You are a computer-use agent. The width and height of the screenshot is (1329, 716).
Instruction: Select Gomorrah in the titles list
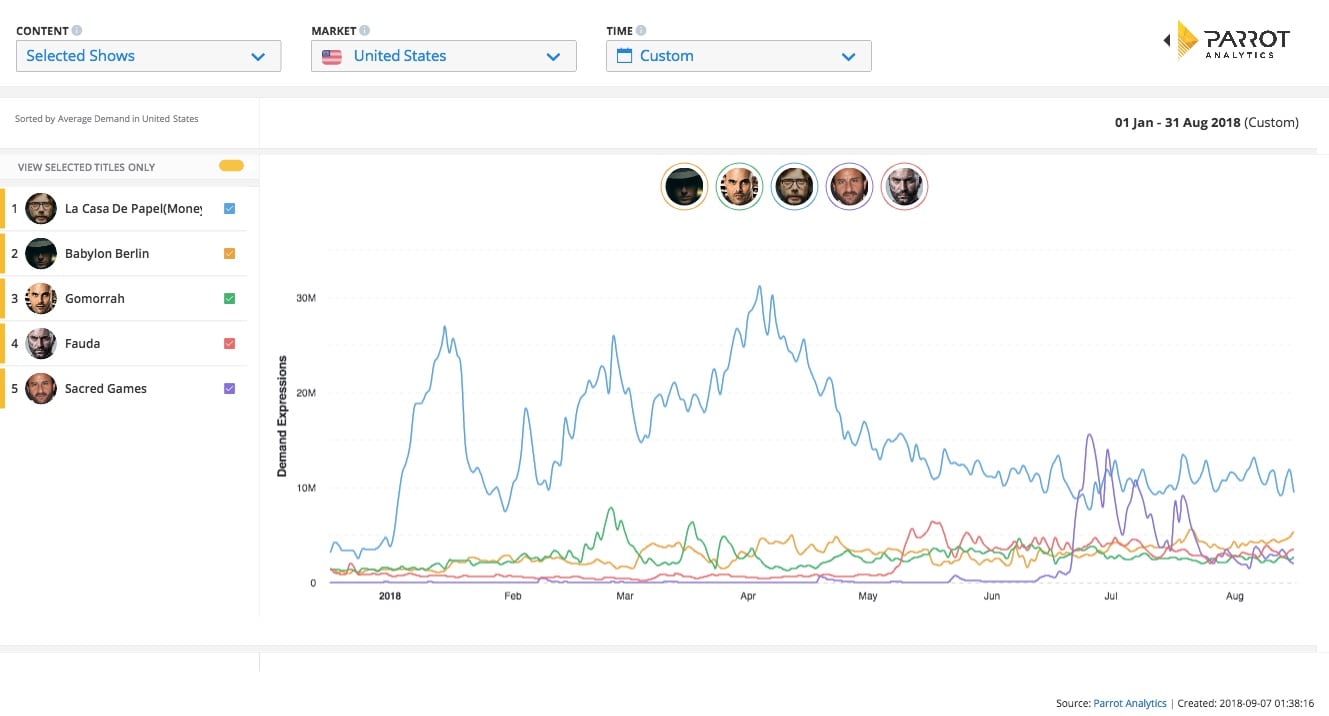tap(124, 299)
